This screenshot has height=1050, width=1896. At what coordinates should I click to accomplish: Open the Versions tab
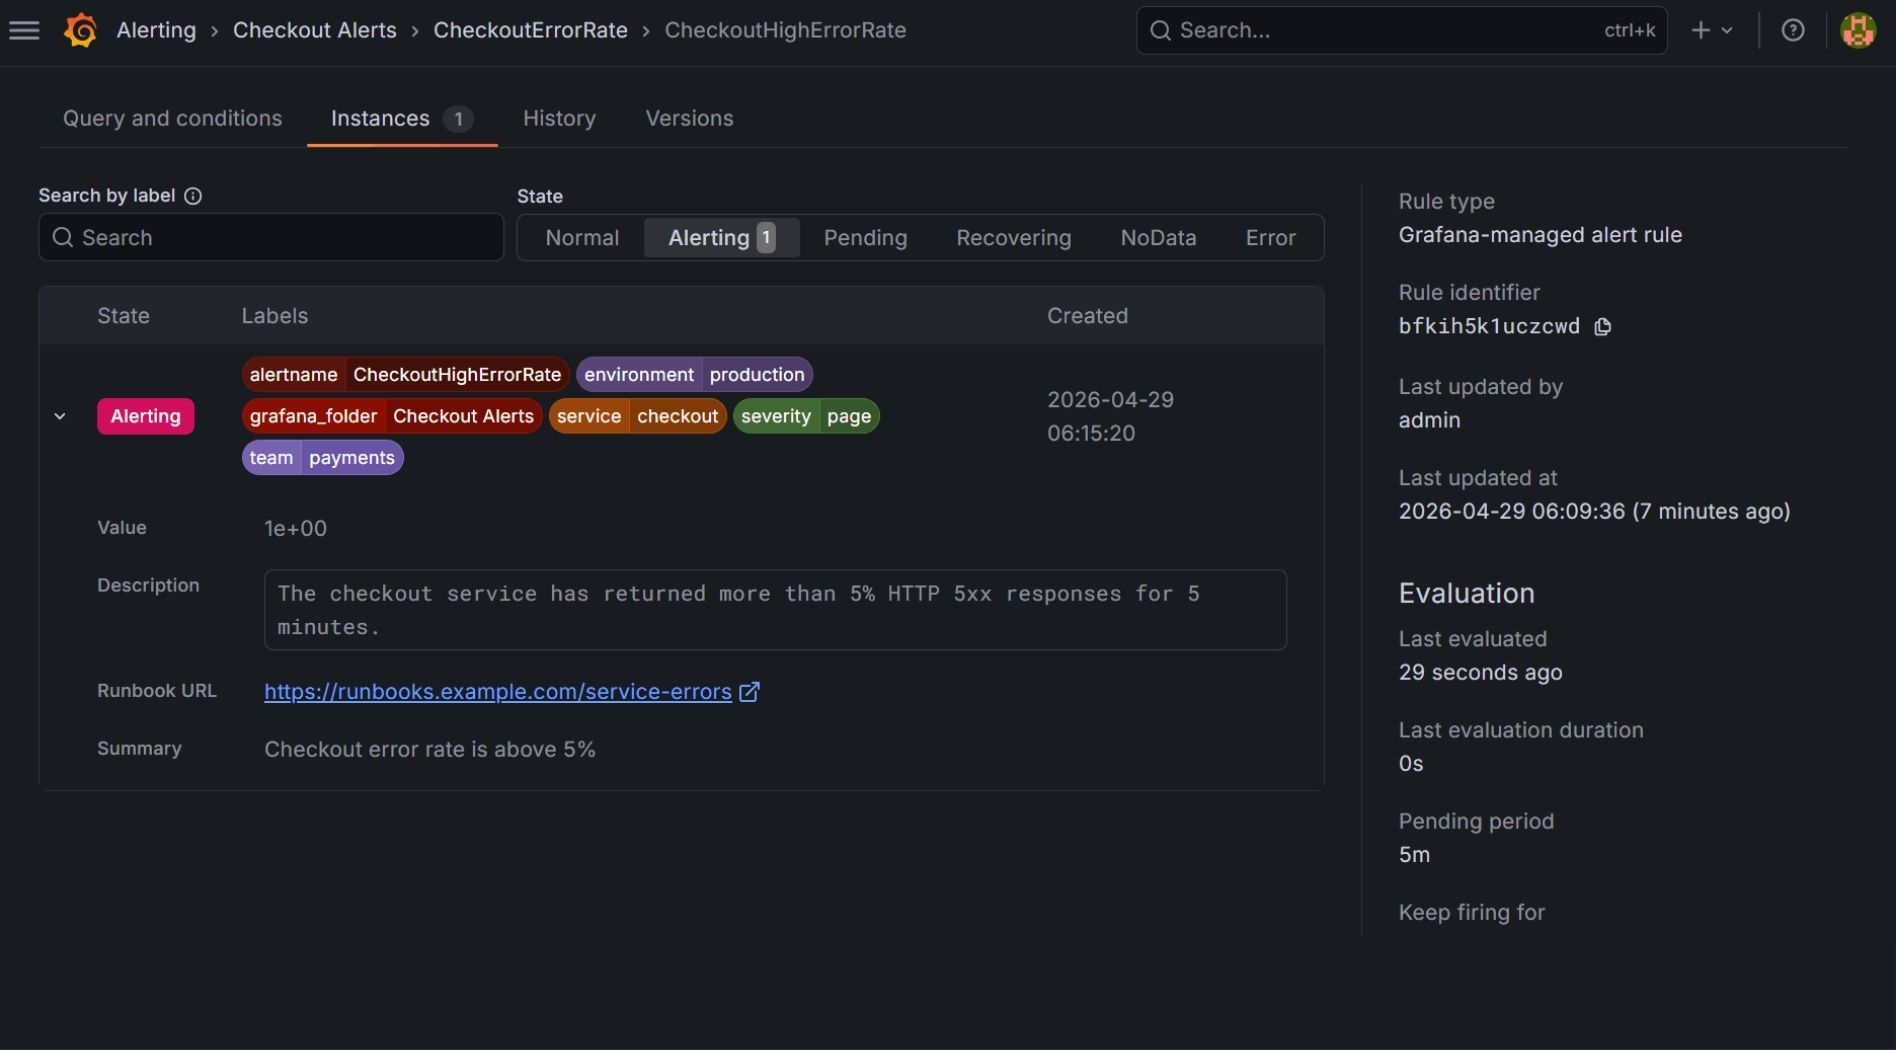(x=689, y=119)
